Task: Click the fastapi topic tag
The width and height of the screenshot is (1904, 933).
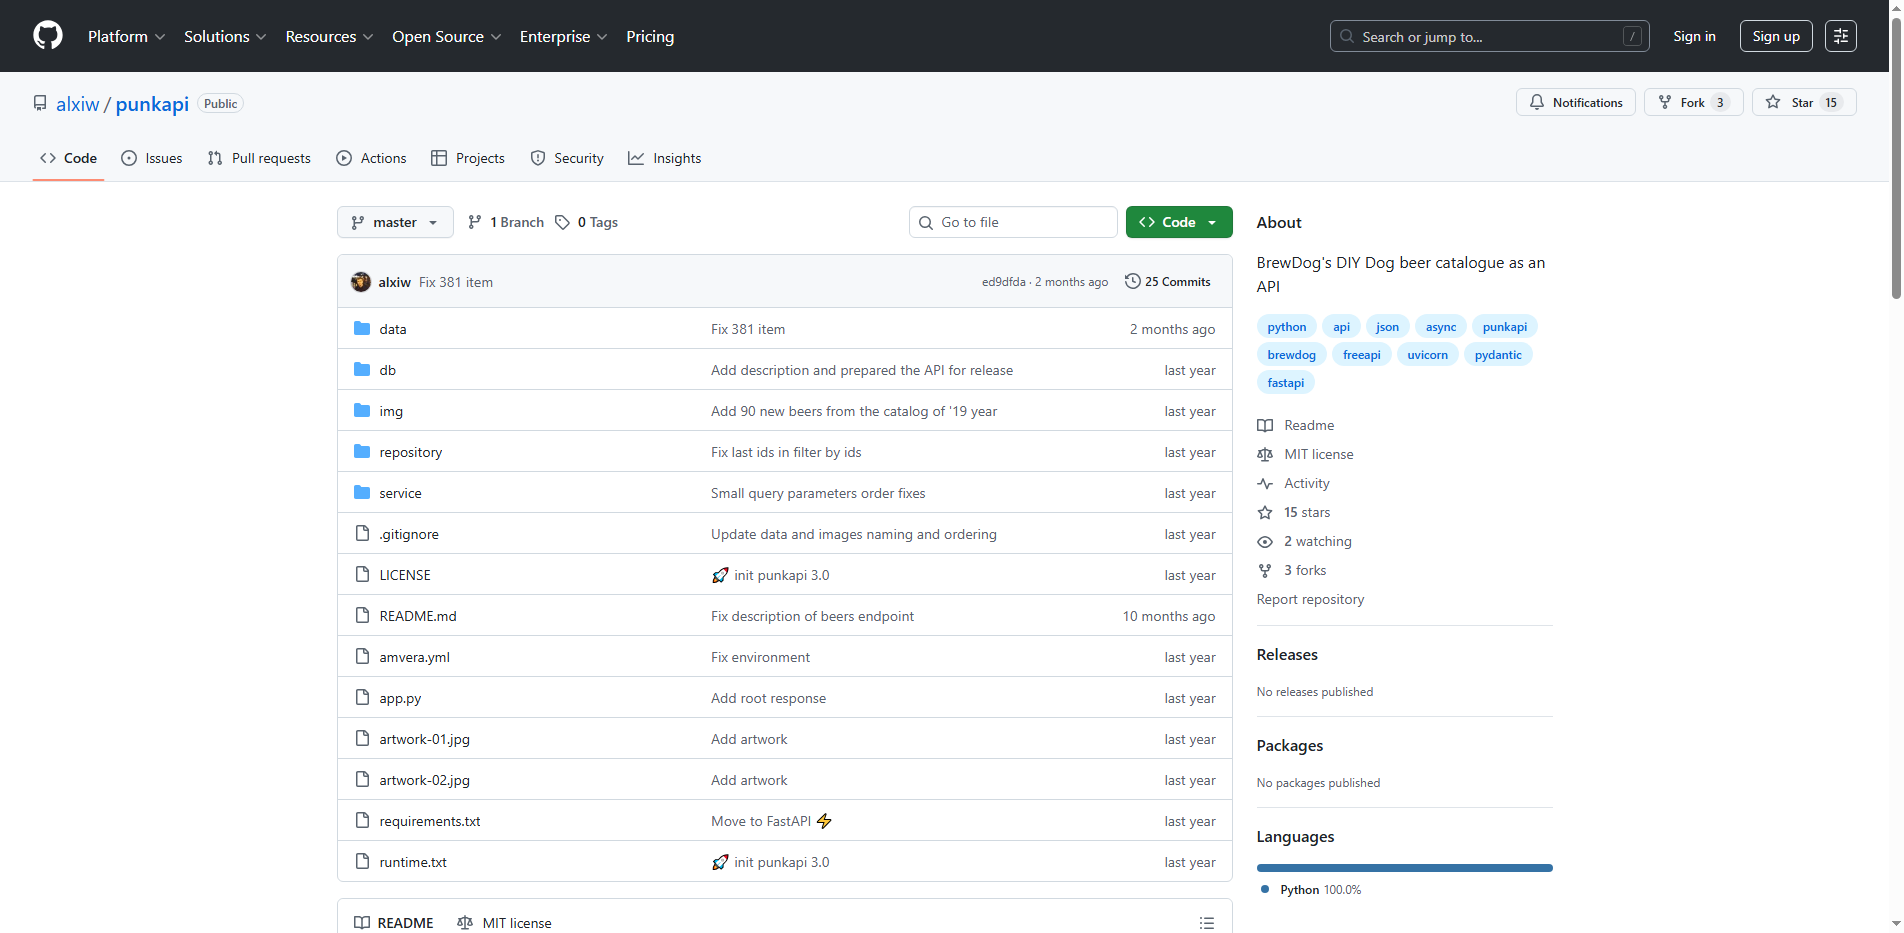Action: point(1286,383)
